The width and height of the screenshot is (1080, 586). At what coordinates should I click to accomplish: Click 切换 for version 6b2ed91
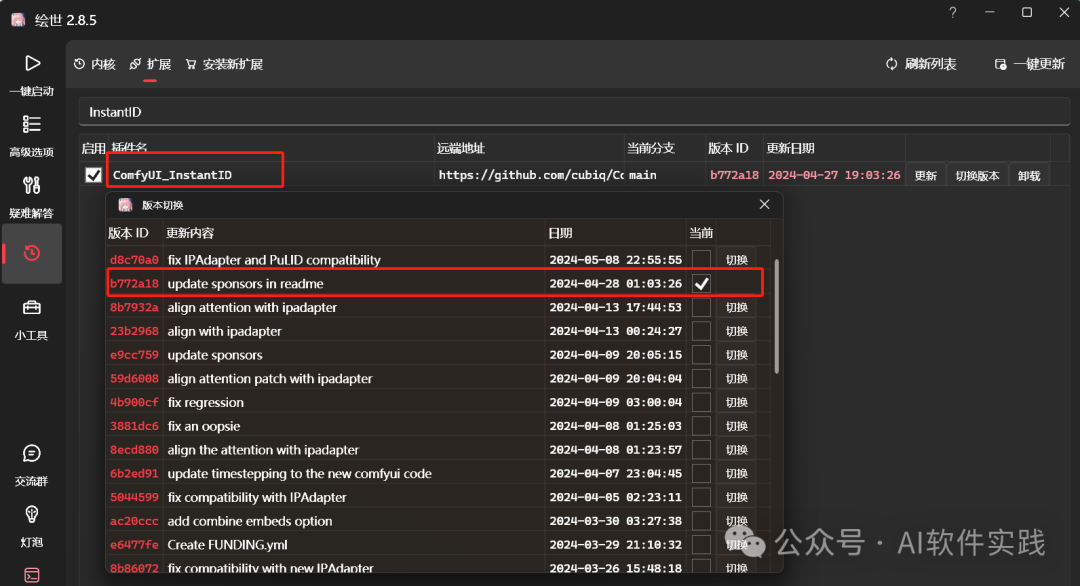[x=736, y=474]
